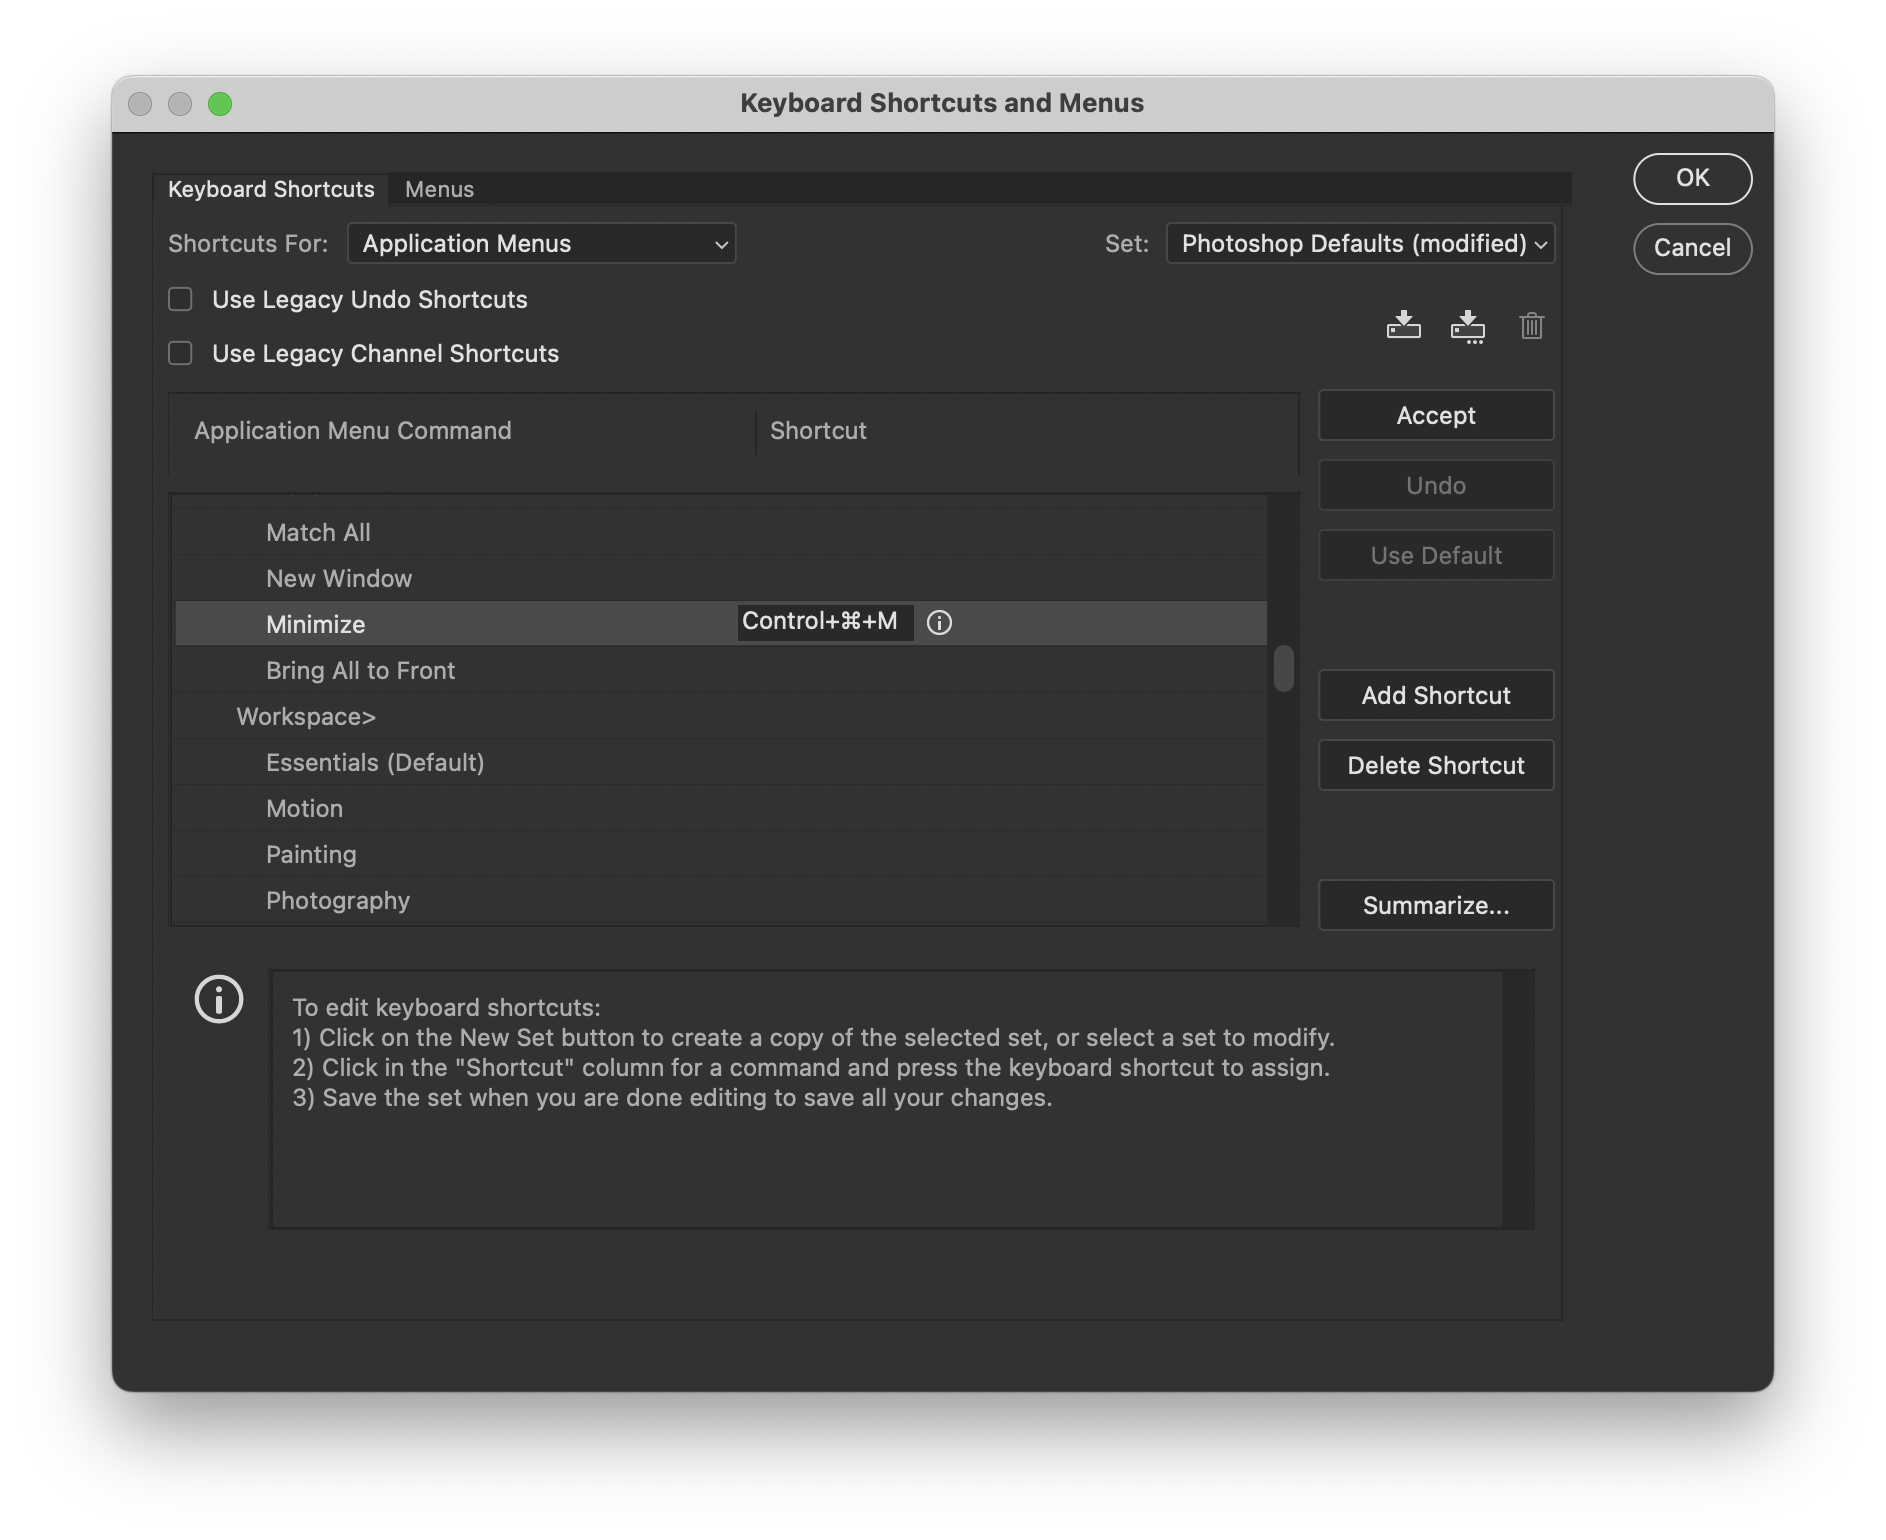Enable Use Legacy Channel Shortcuts checkbox
Image resolution: width=1886 pixels, height=1540 pixels.
pos(180,353)
